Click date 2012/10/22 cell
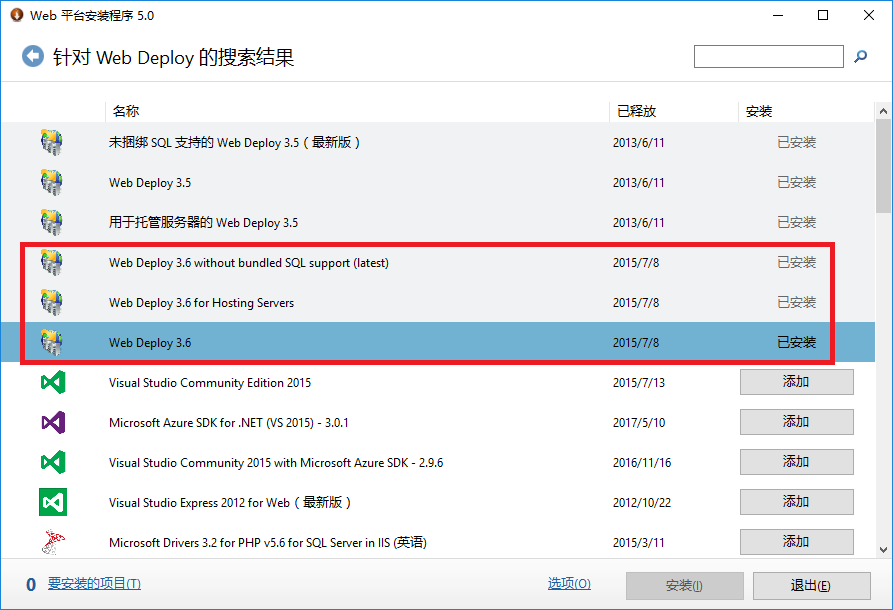This screenshot has height=610, width=893. [x=642, y=502]
